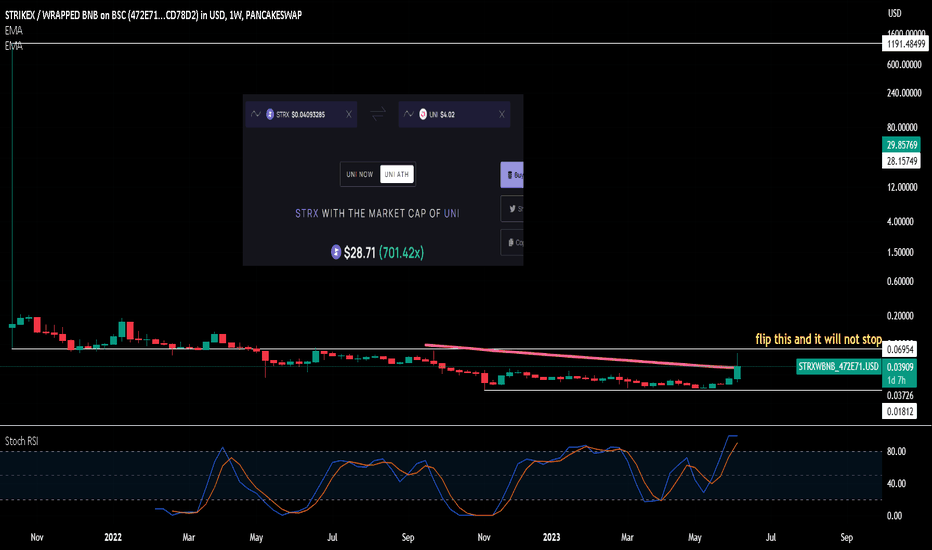Click the 240.00000 price axis value
Viewport: 932px width, 550px height.
[904, 93]
